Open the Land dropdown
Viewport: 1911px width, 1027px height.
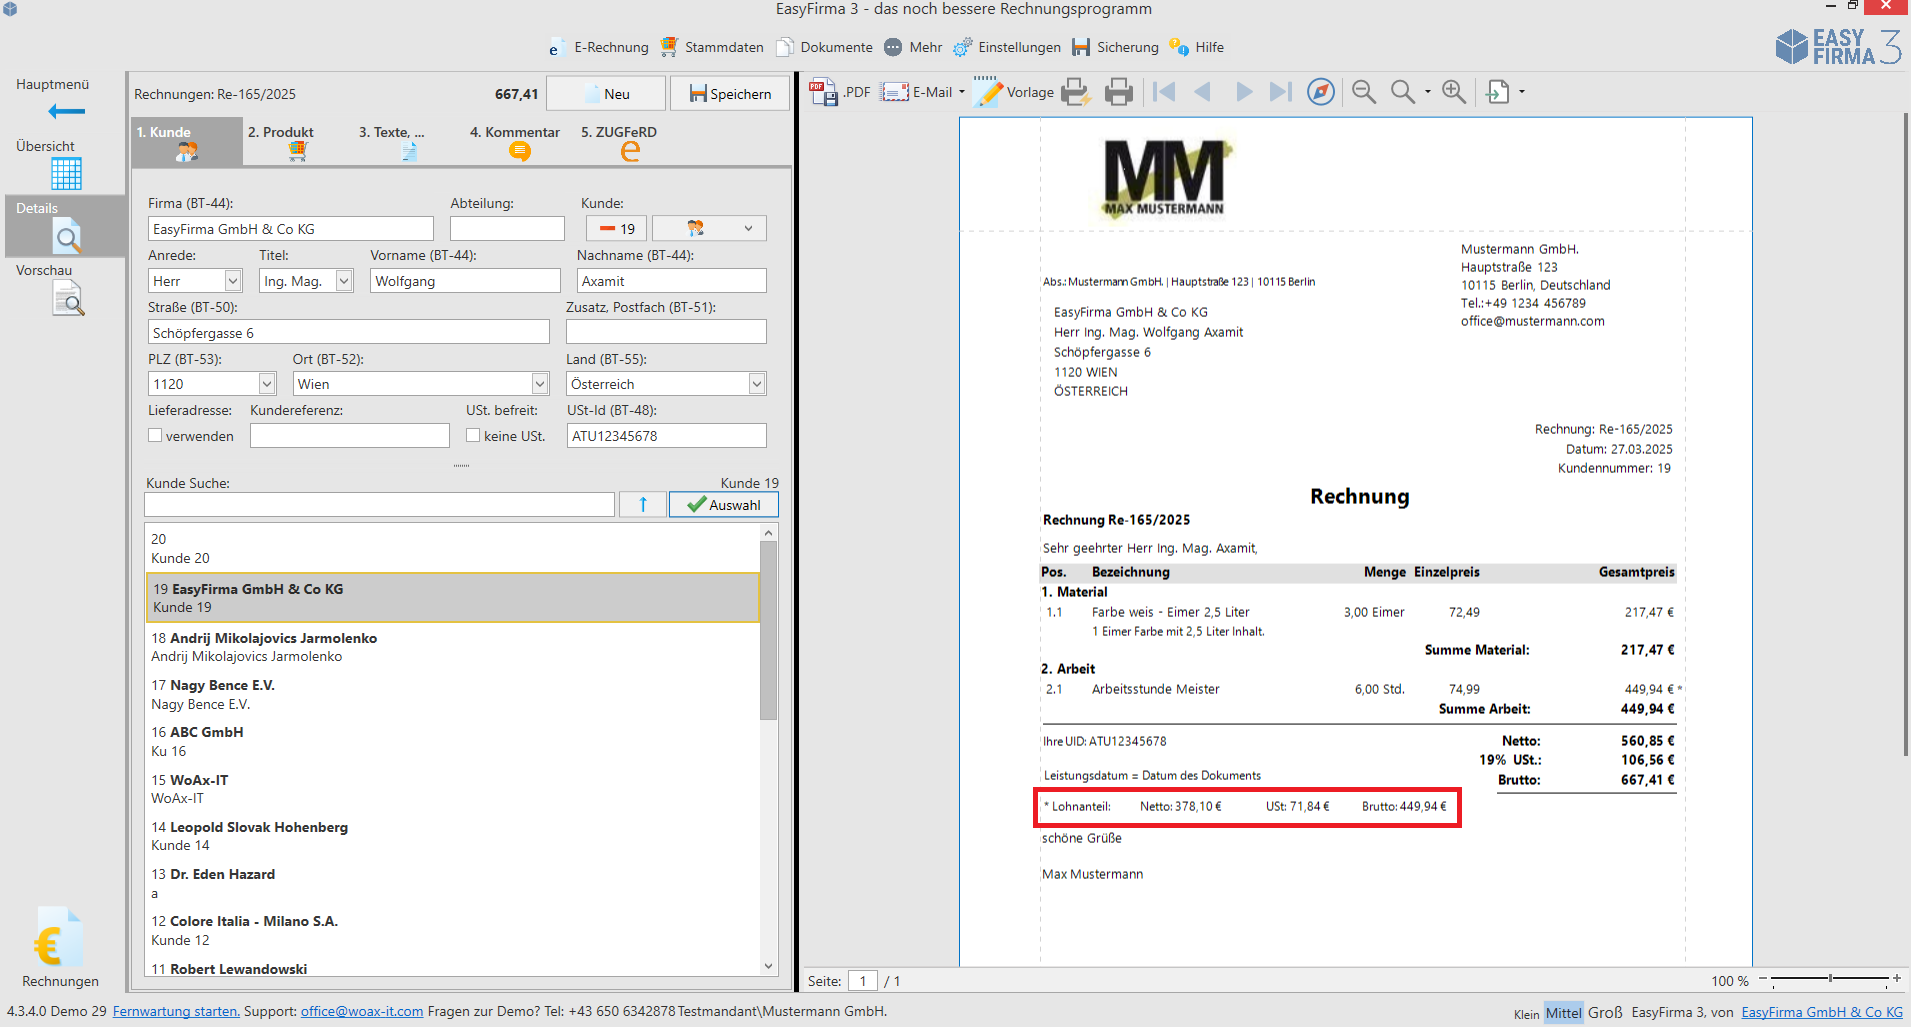(757, 384)
